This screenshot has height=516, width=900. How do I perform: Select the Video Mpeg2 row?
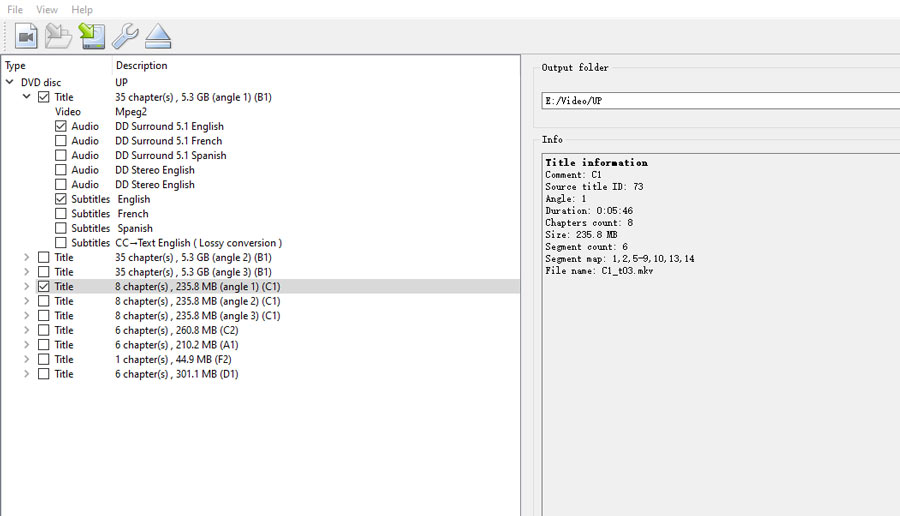pyautogui.click(x=261, y=111)
